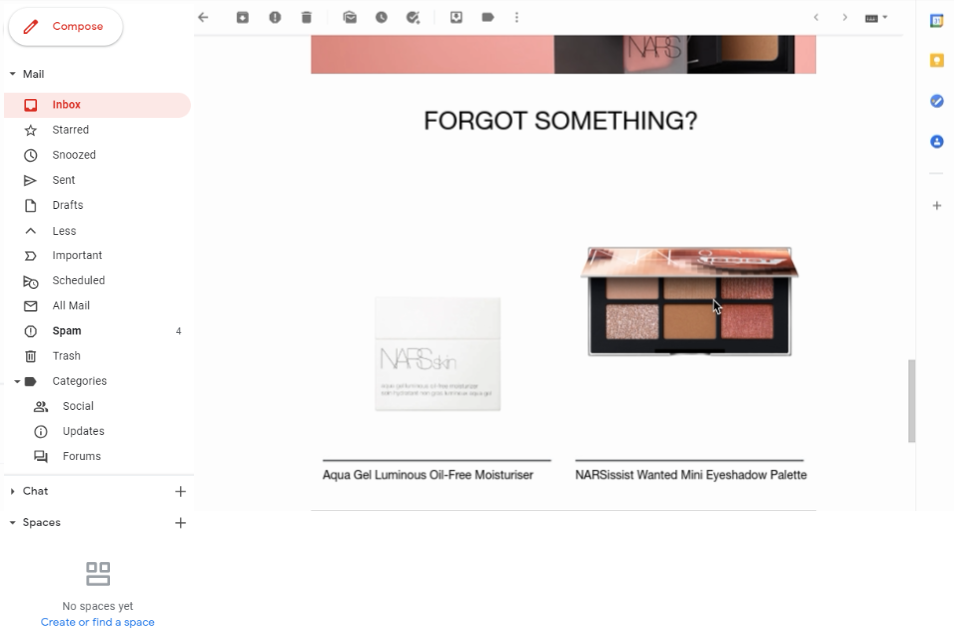Screen dimensions: 954x640
Task: Open the Inbox folder
Action: [x=97, y=105]
